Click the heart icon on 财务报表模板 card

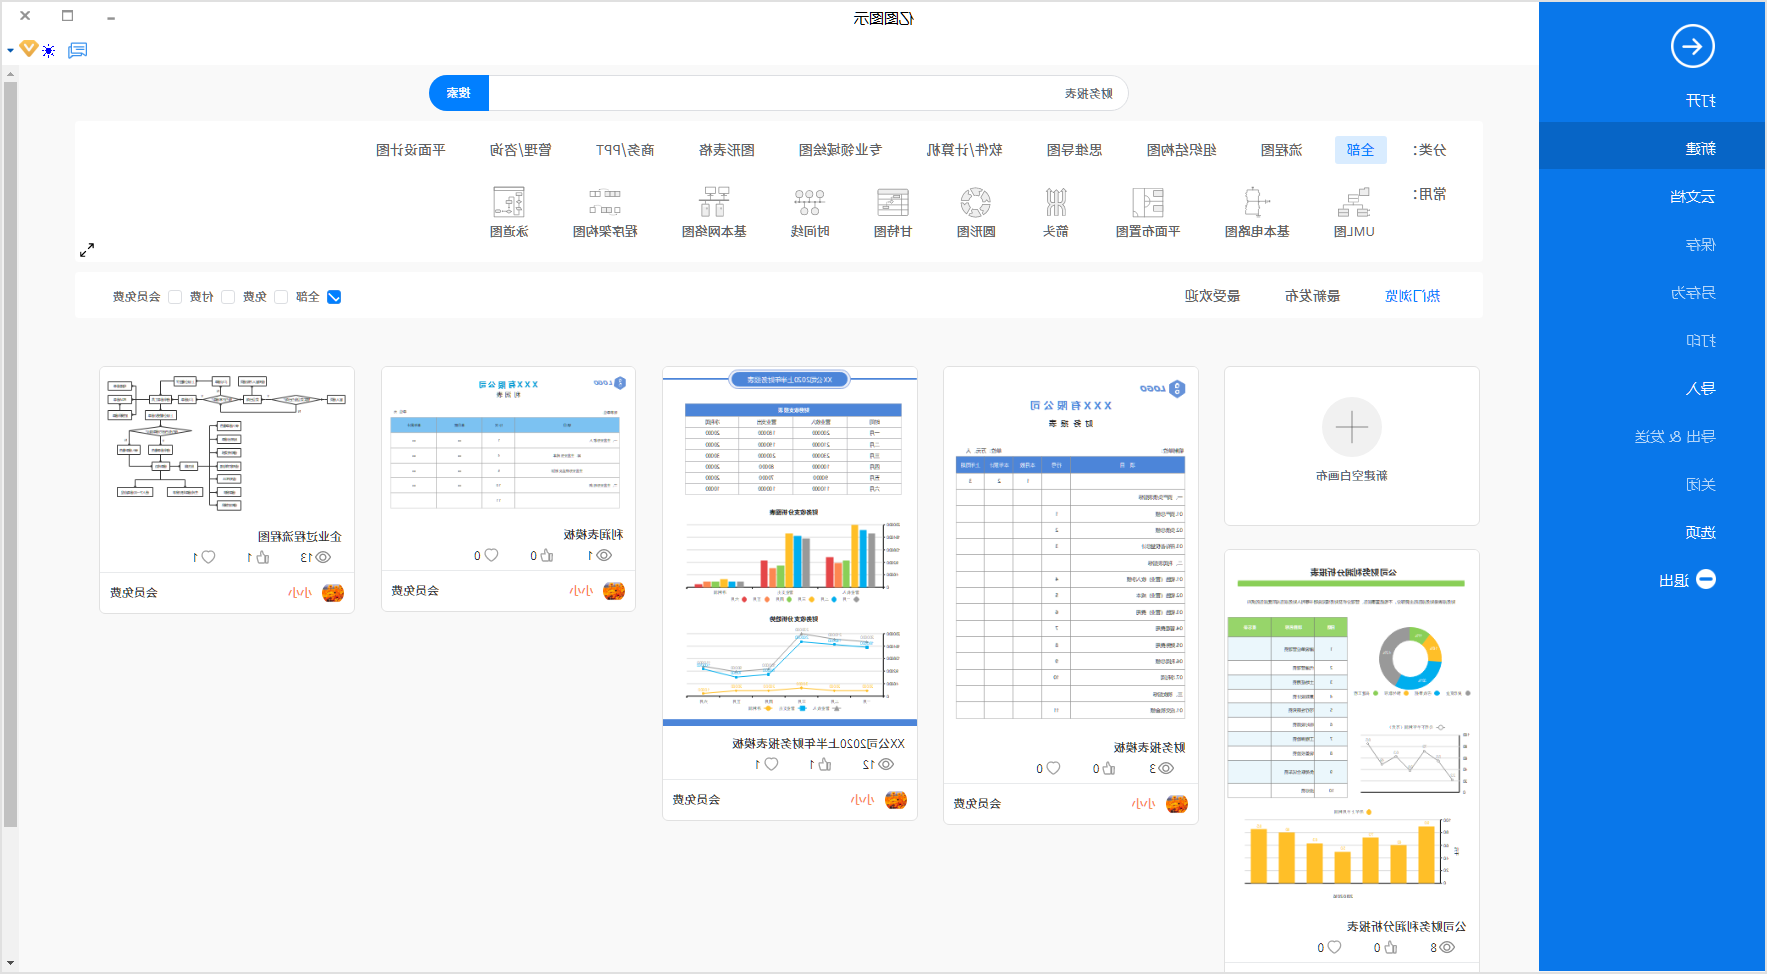click(1053, 768)
